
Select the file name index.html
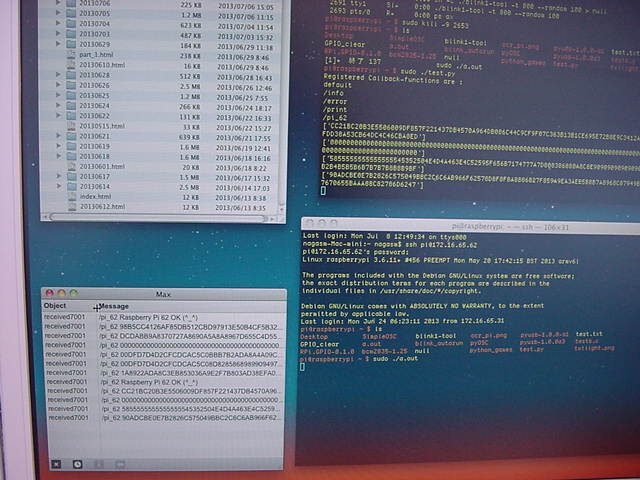[x=96, y=196]
